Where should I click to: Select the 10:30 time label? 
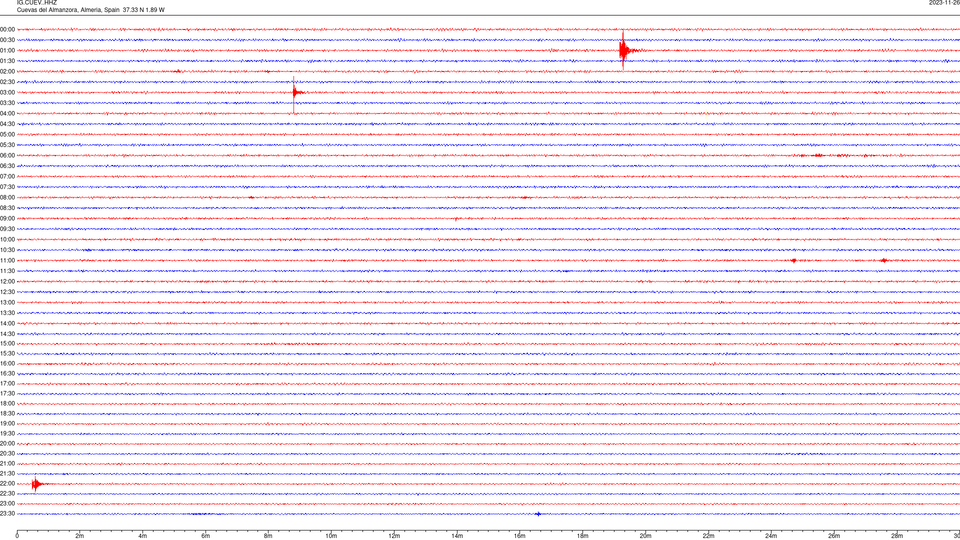[x=7, y=250]
